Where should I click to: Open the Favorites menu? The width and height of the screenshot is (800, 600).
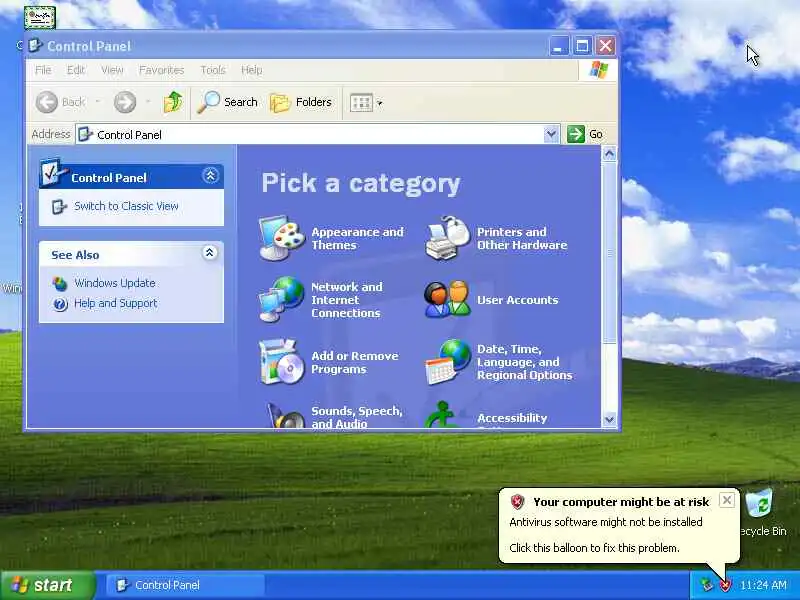(x=161, y=70)
